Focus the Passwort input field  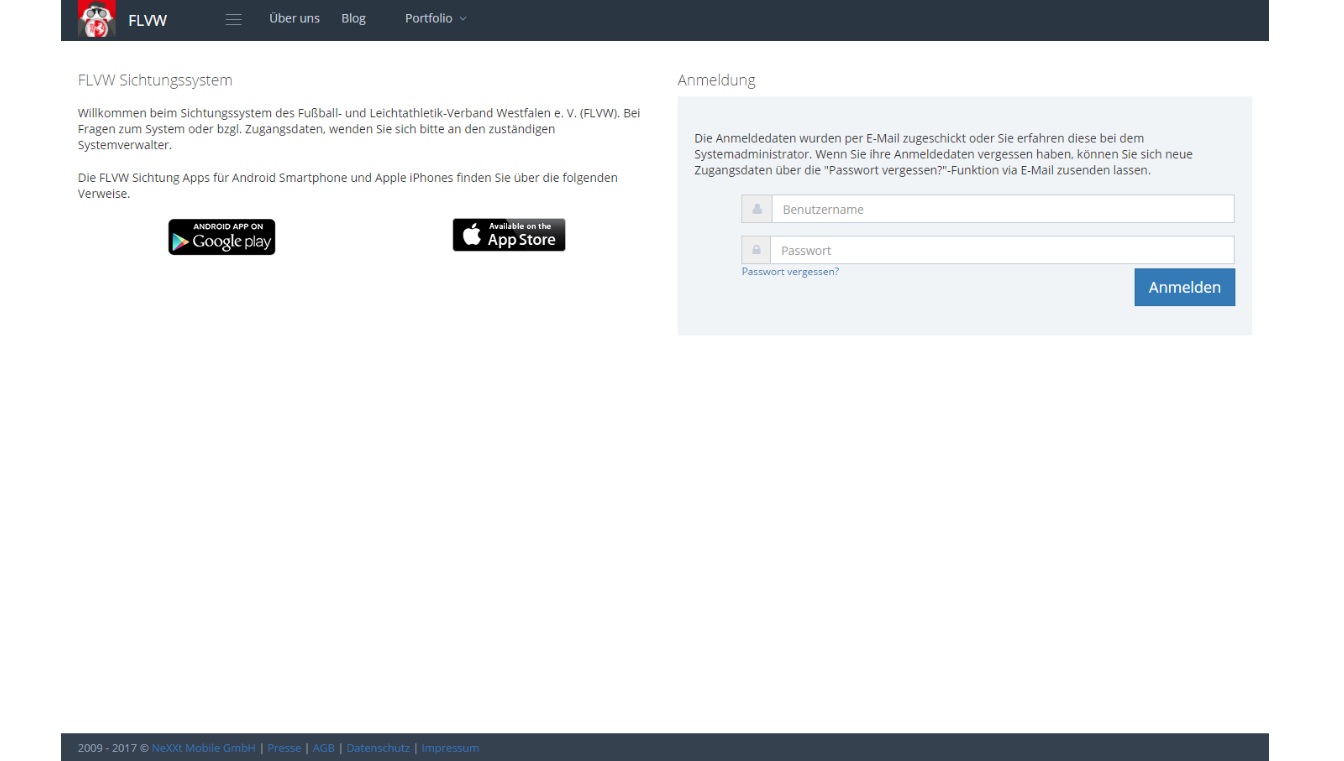click(1002, 250)
